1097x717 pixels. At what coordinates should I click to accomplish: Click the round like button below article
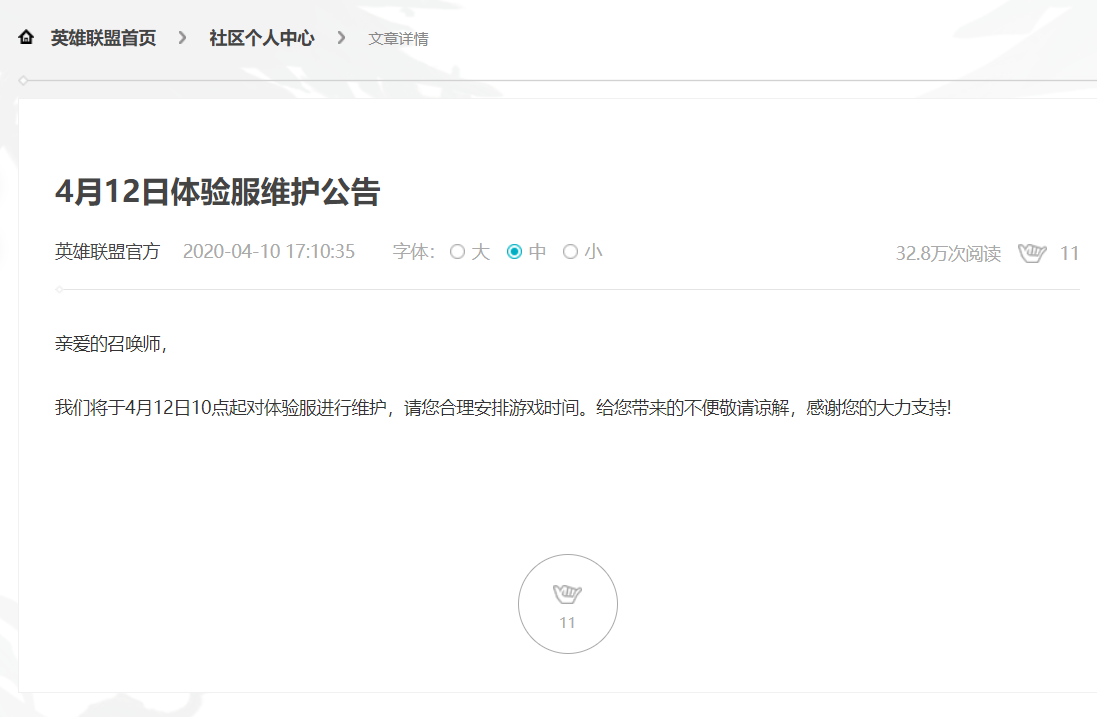[567, 604]
